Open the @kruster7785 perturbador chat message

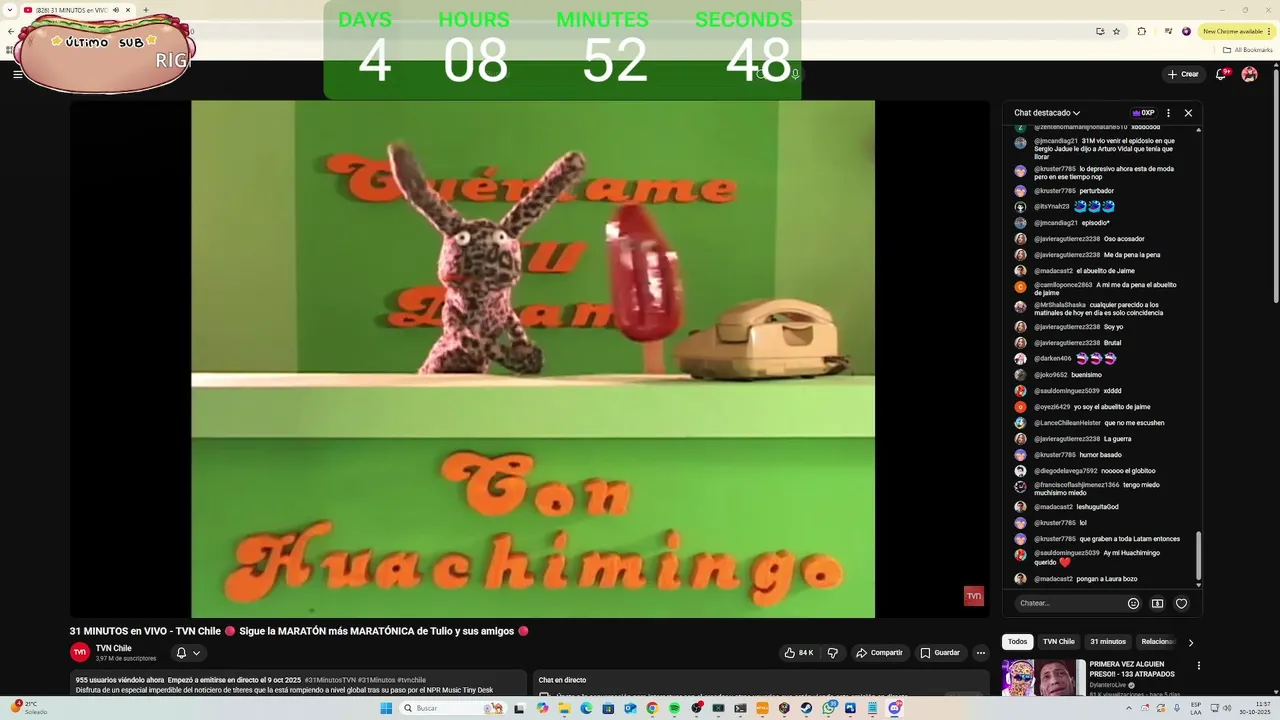coord(1075,191)
